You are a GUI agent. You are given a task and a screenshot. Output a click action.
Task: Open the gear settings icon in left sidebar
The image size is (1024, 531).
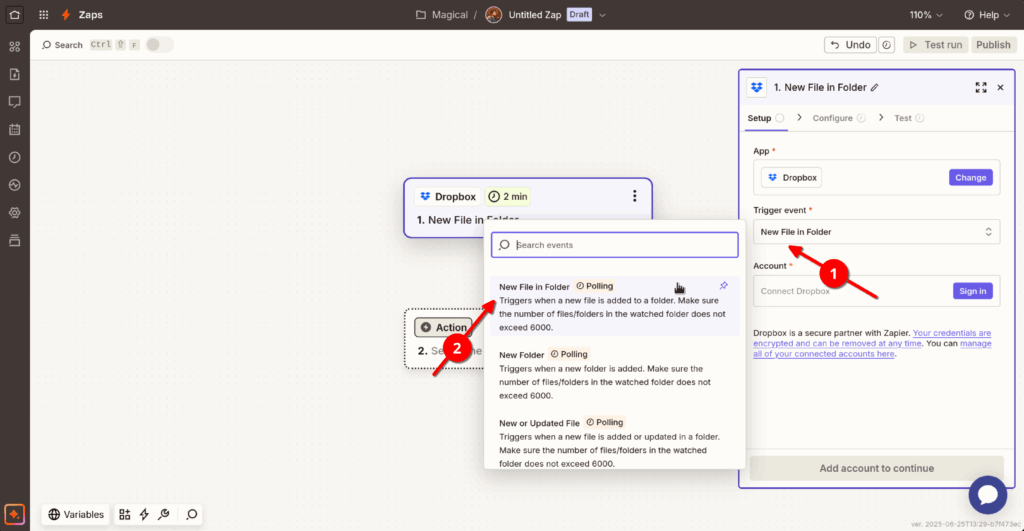click(14, 213)
